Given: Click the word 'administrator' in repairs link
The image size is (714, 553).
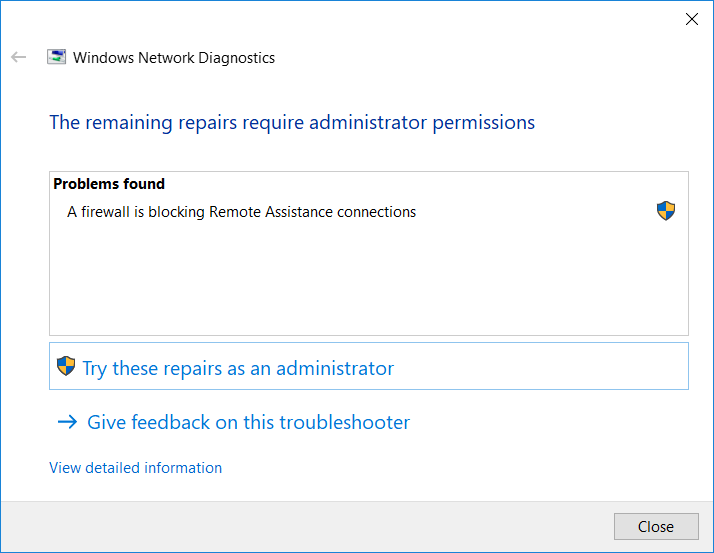Looking at the screenshot, I should tap(335, 368).
